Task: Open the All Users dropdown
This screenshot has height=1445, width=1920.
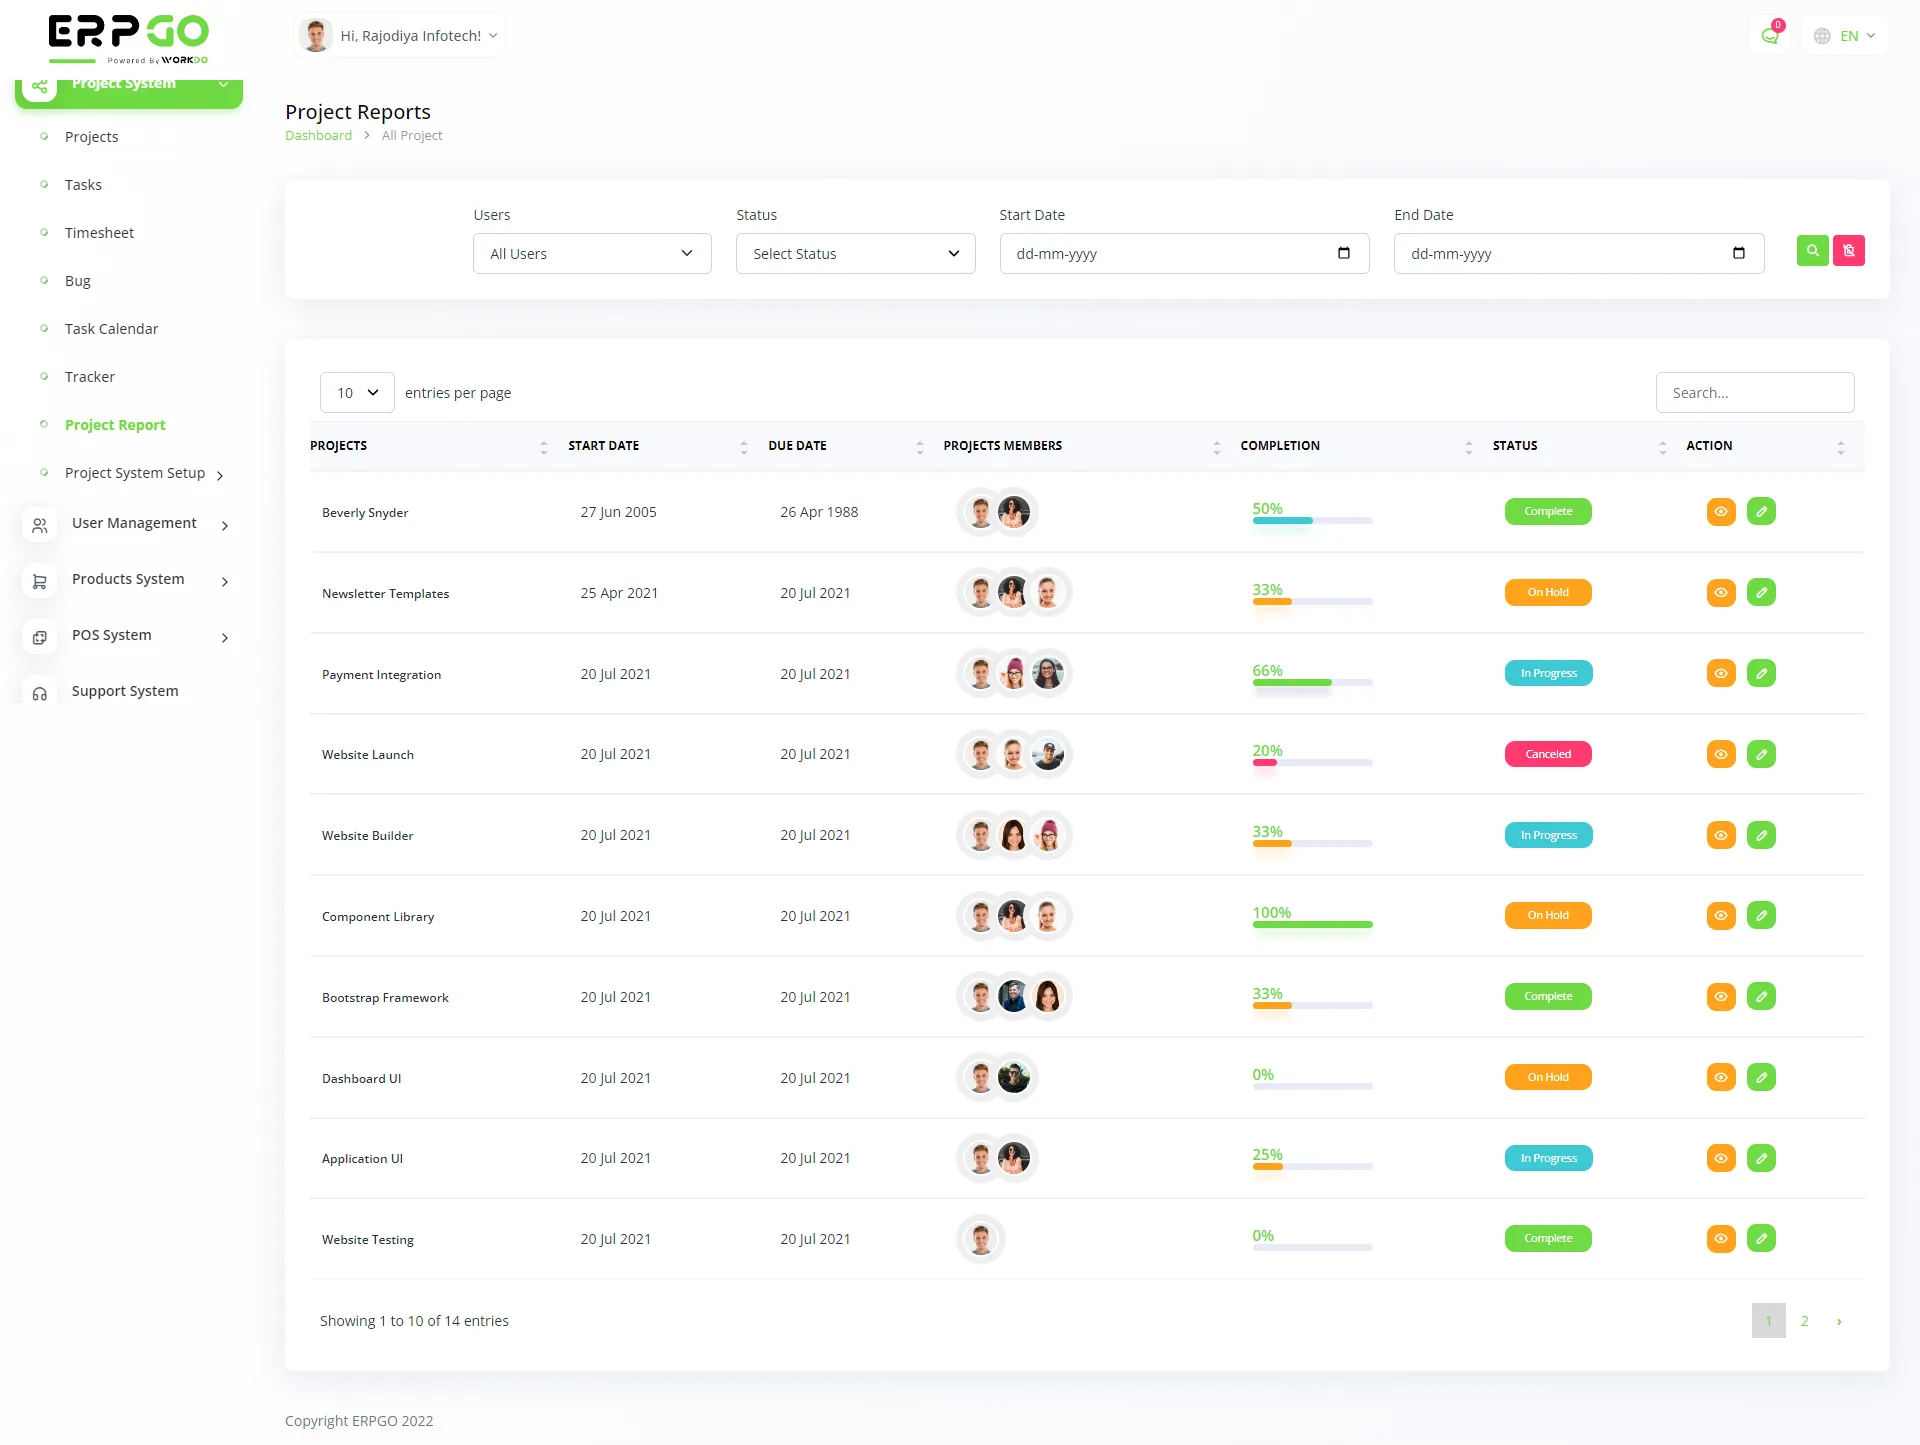Action: 591,253
